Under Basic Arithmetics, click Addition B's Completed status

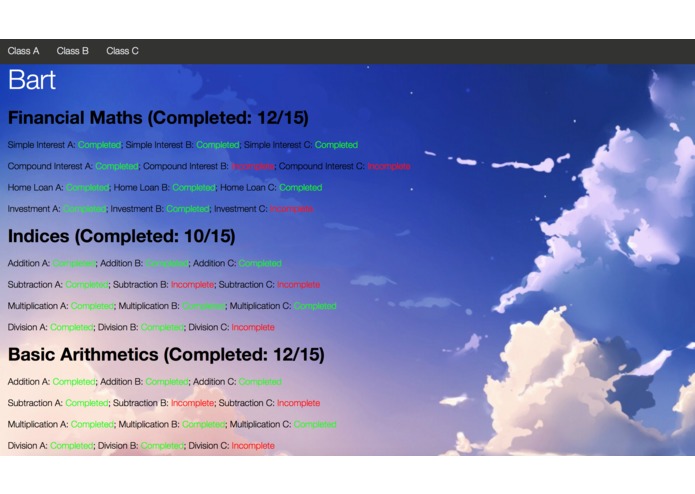click(x=167, y=381)
